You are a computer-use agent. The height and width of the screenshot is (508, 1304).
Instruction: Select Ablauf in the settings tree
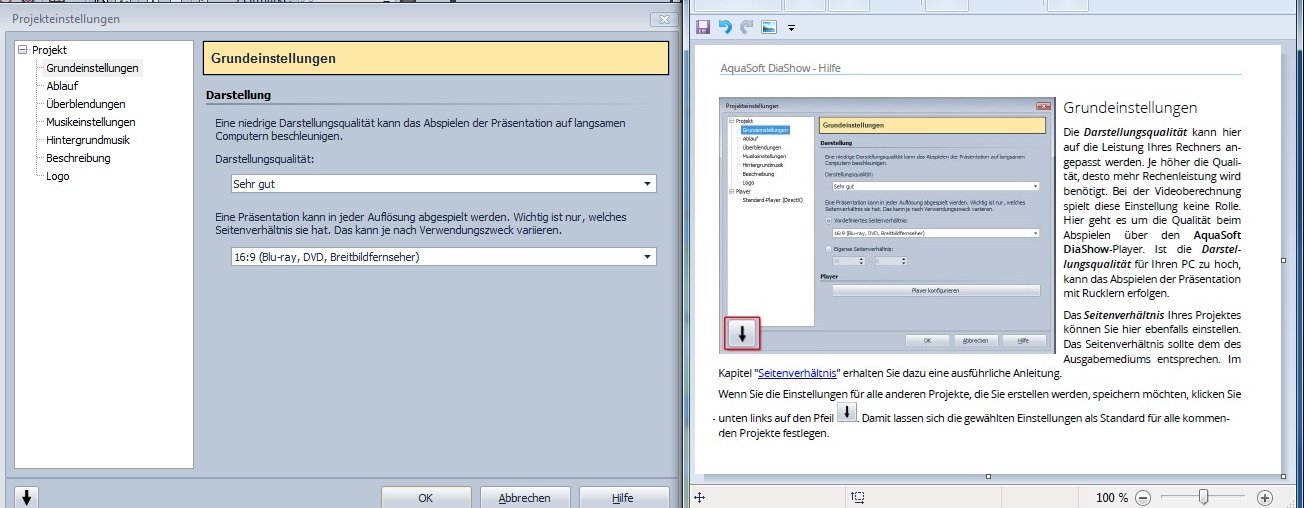click(x=62, y=86)
